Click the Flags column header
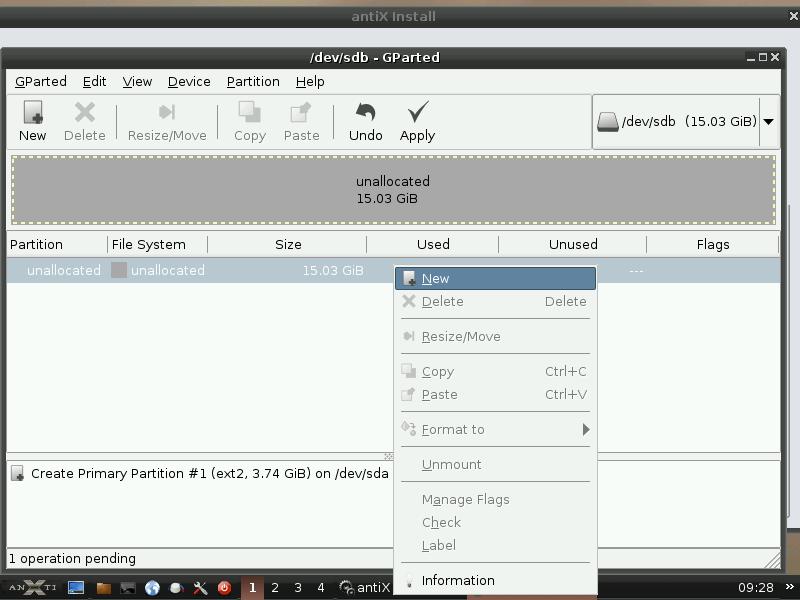This screenshot has width=800, height=600. (x=713, y=244)
